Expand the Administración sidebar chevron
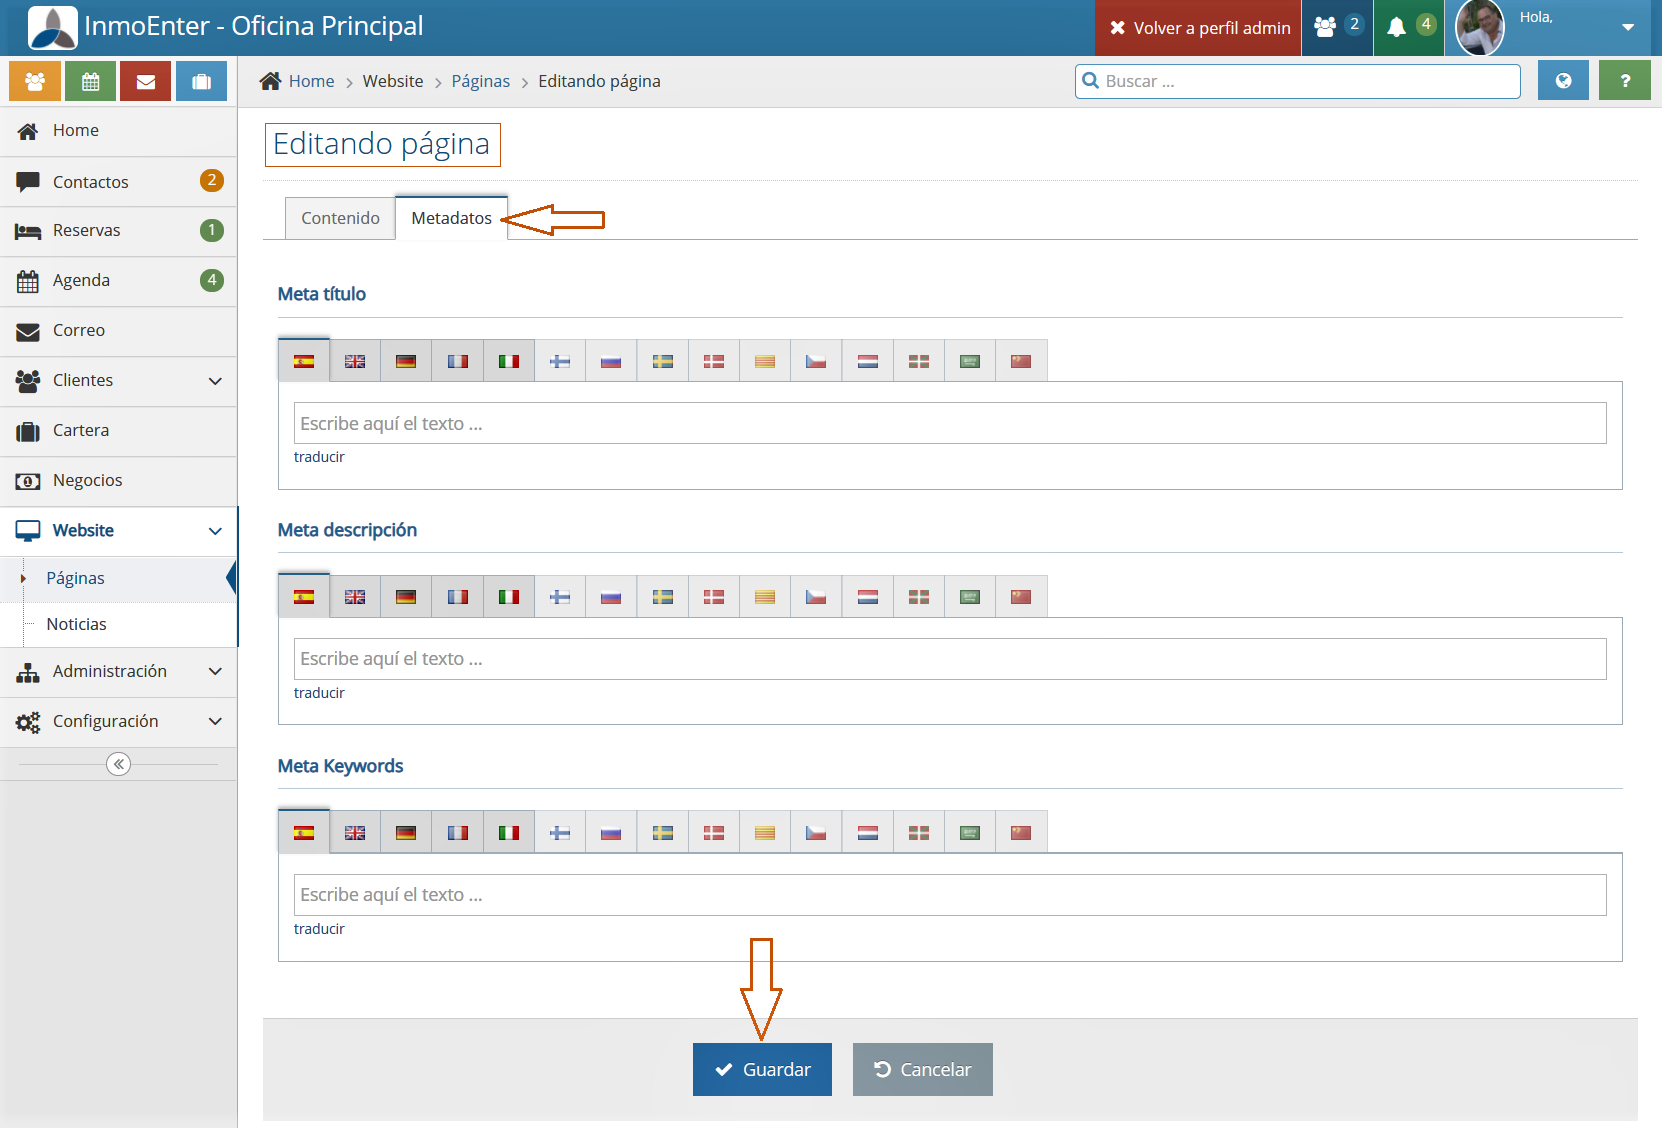Screen dimensions: 1662x1128 click(x=215, y=672)
